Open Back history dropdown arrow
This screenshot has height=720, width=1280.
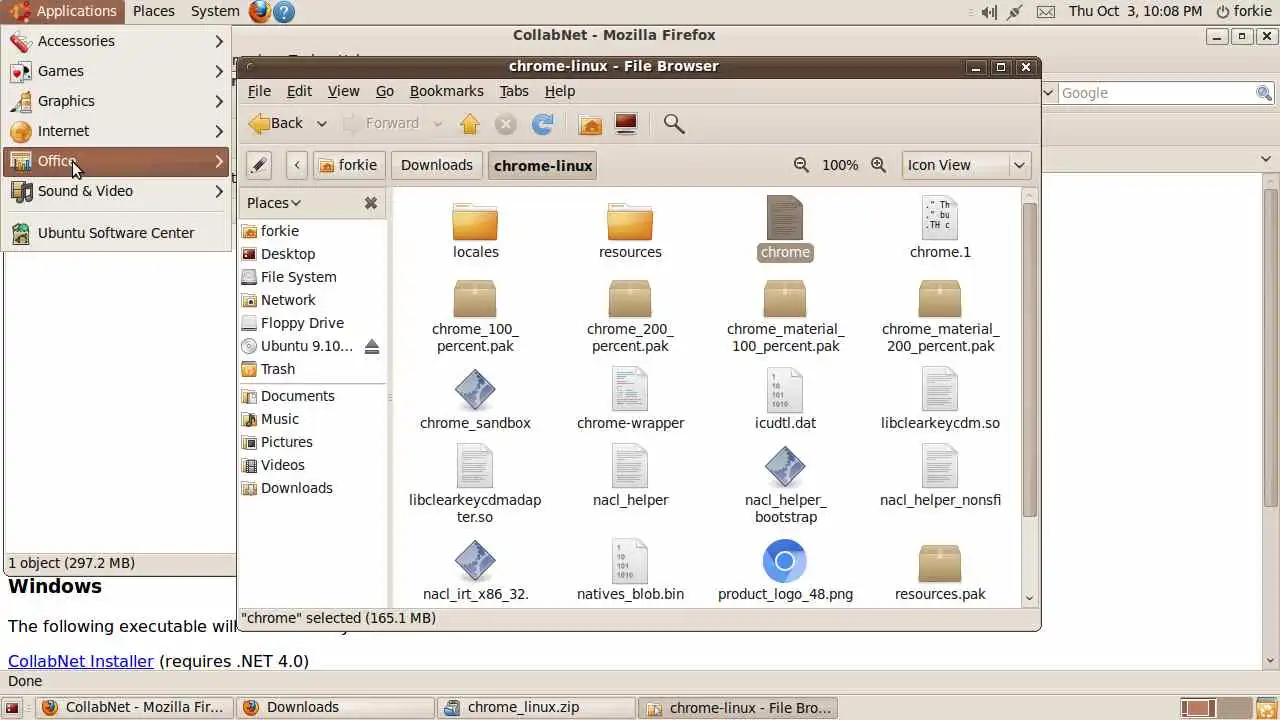(x=322, y=124)
